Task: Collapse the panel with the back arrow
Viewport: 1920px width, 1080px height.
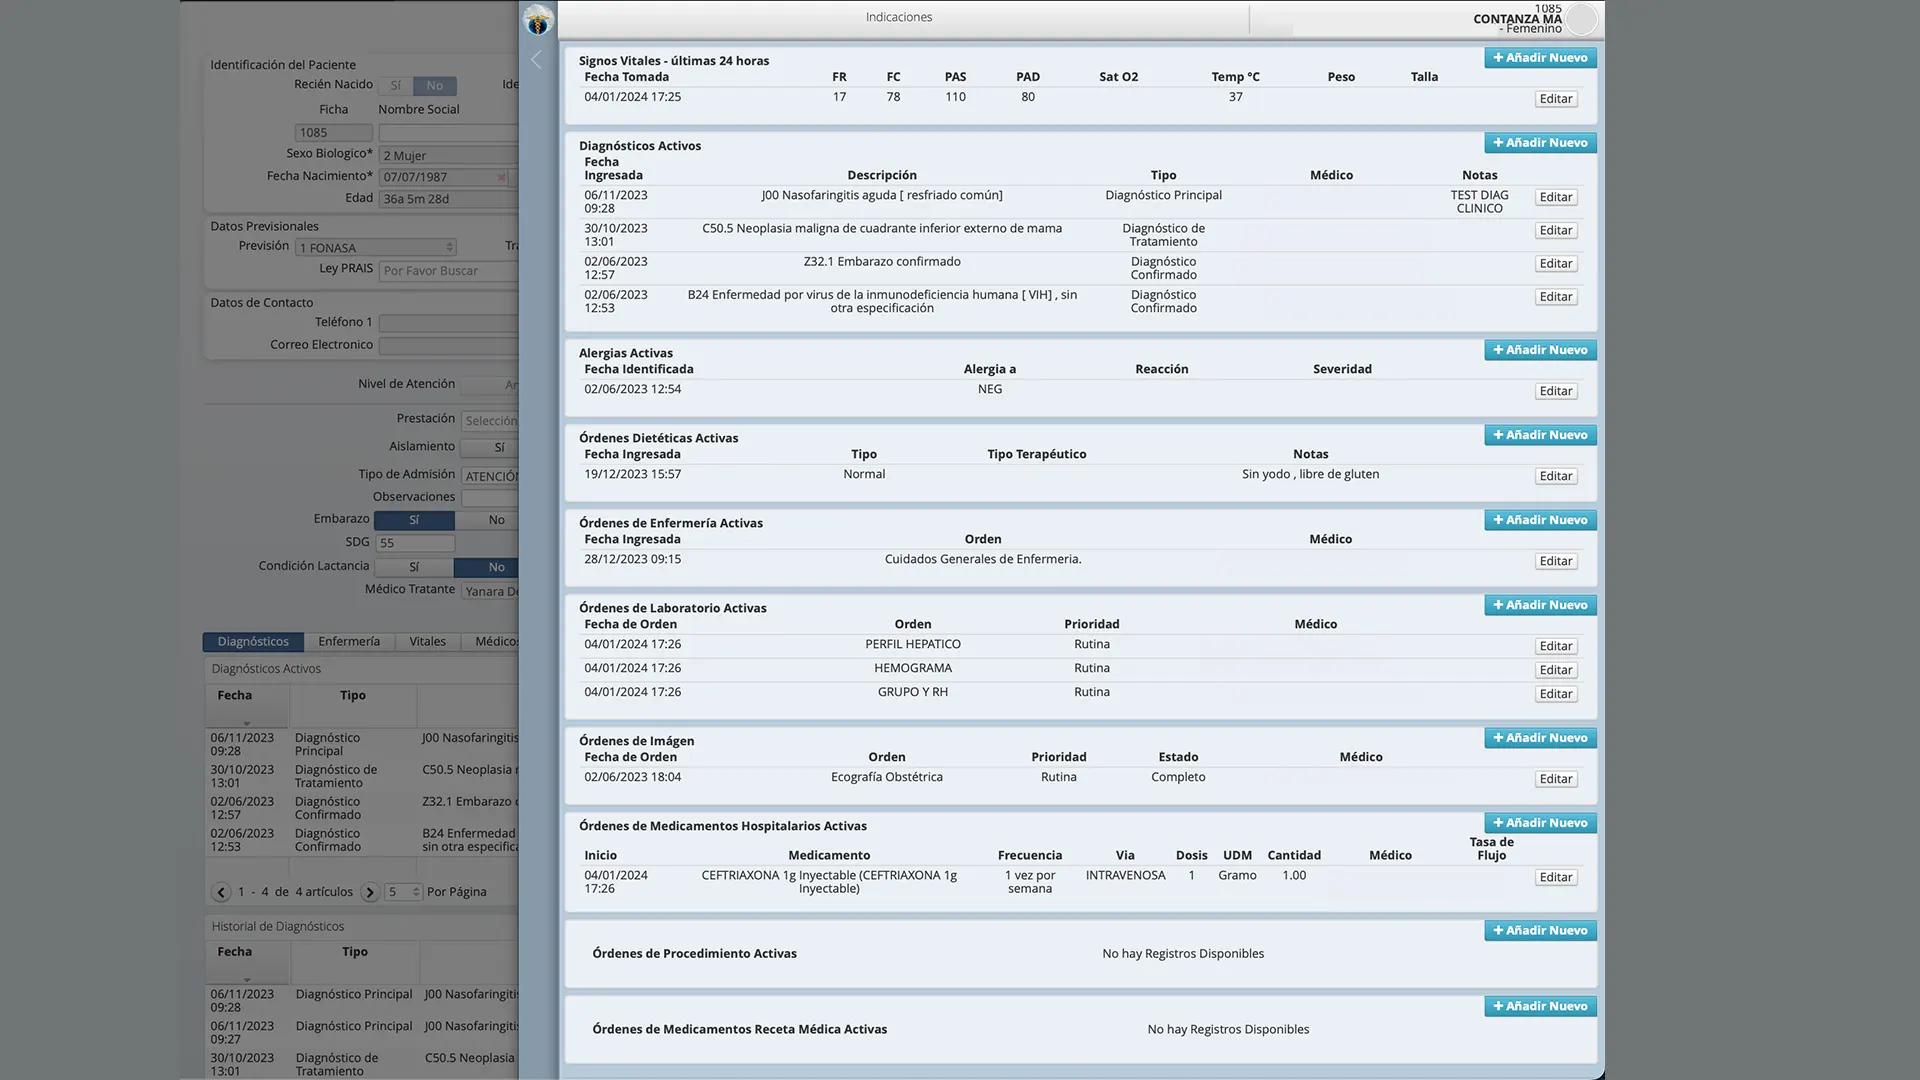Action: (x=536, y=60)
